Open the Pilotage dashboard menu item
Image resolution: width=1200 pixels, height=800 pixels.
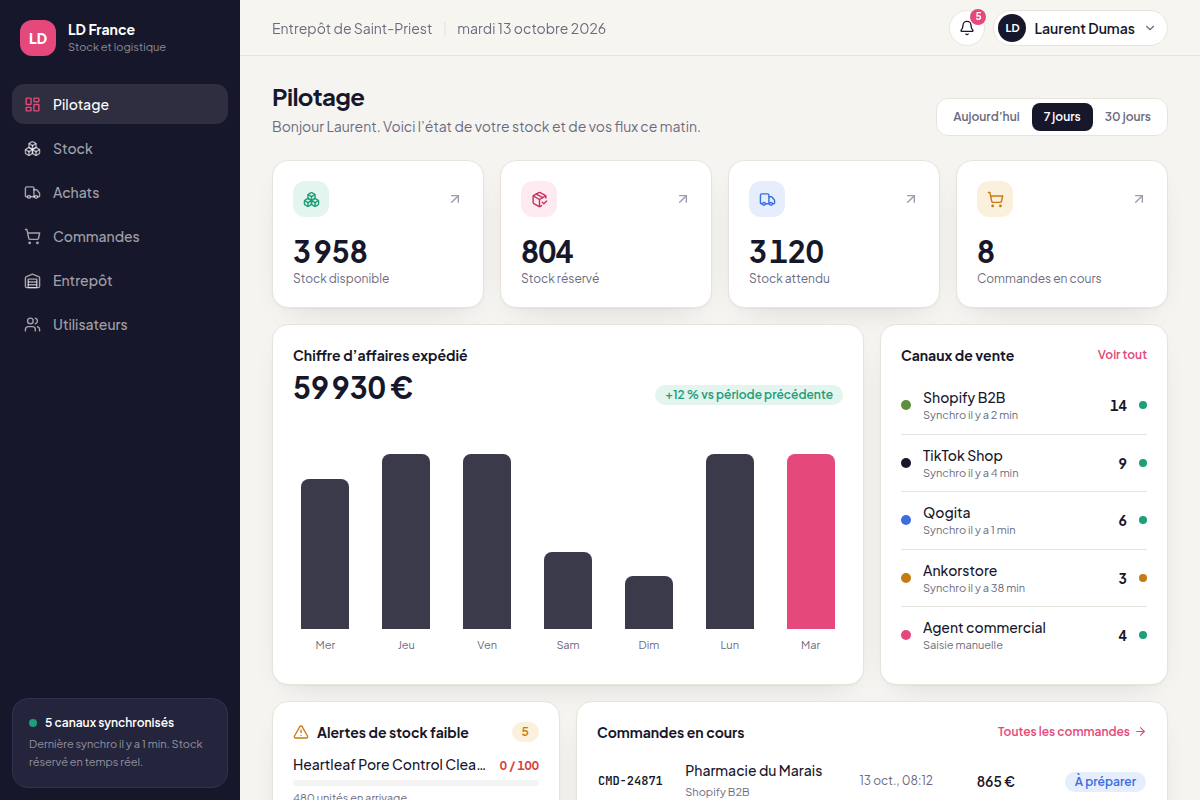(120, 104)
